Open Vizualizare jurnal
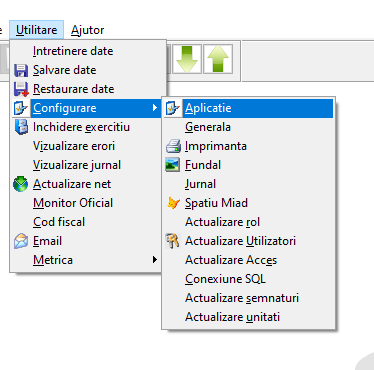374x370 pixels. coord(88,165)
